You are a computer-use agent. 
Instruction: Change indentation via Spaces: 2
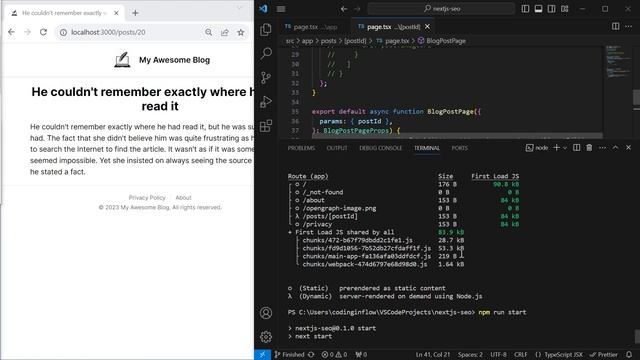pos(470,355)
